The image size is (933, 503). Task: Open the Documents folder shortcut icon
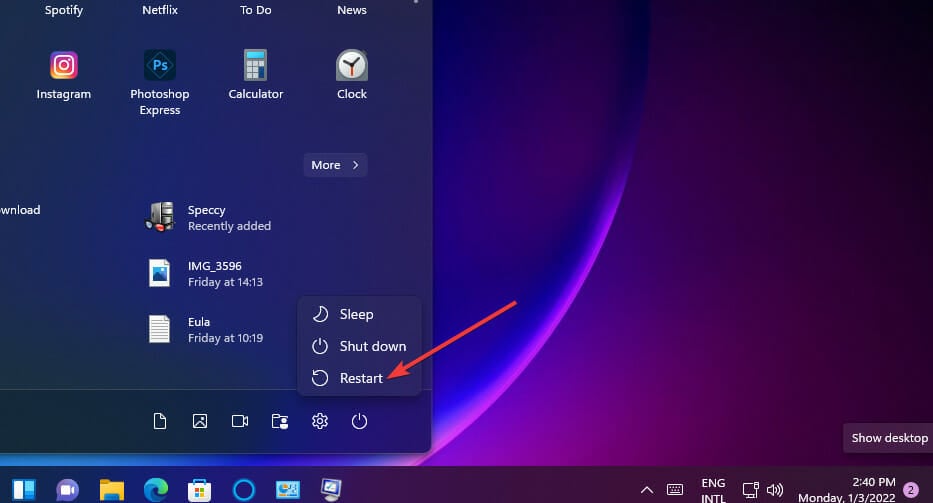(x=159, y=421)
